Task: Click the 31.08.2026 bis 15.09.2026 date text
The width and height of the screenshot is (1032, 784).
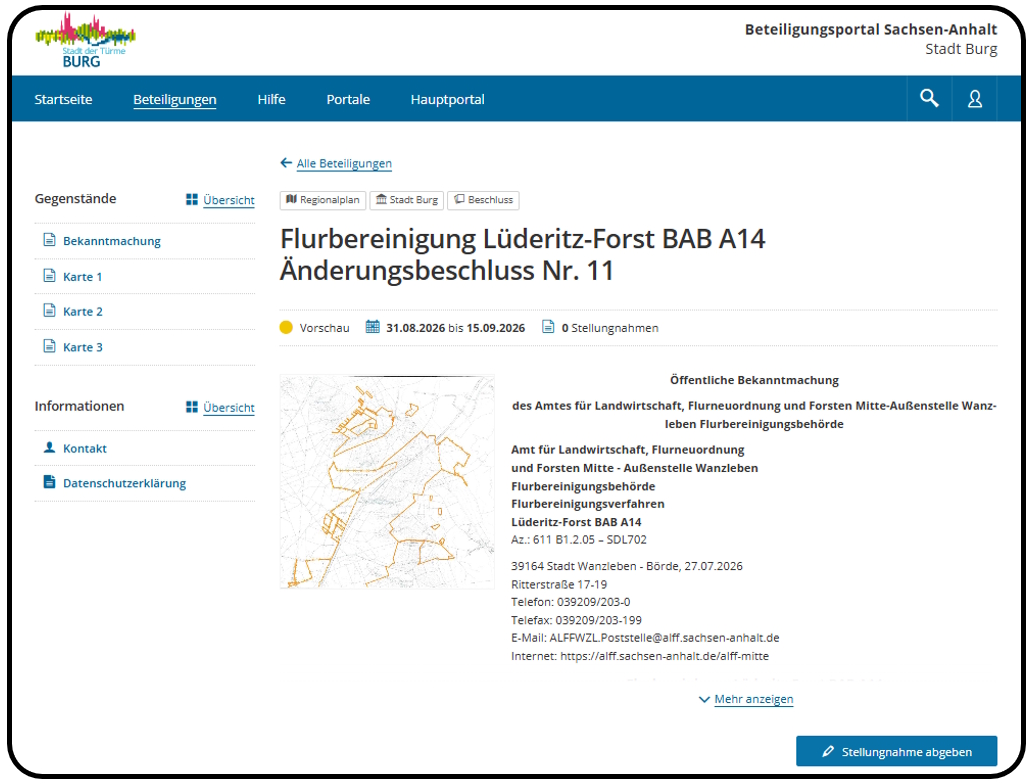Action: 455,328
